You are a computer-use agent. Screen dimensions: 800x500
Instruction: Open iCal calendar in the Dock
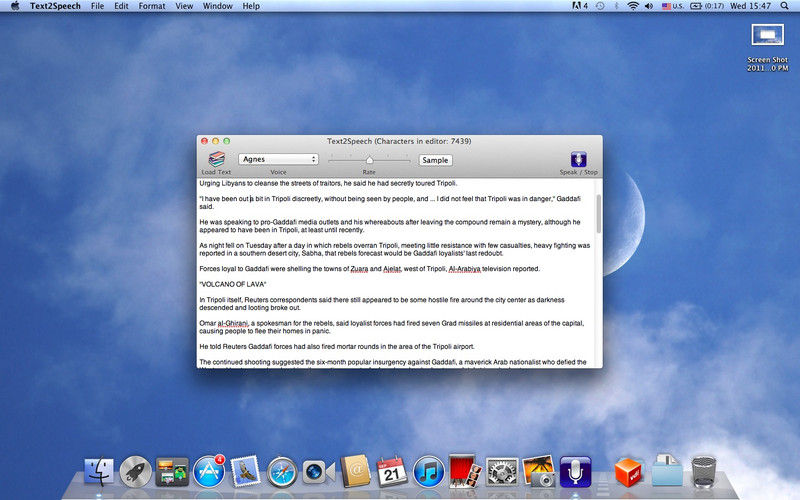point(391,470)
